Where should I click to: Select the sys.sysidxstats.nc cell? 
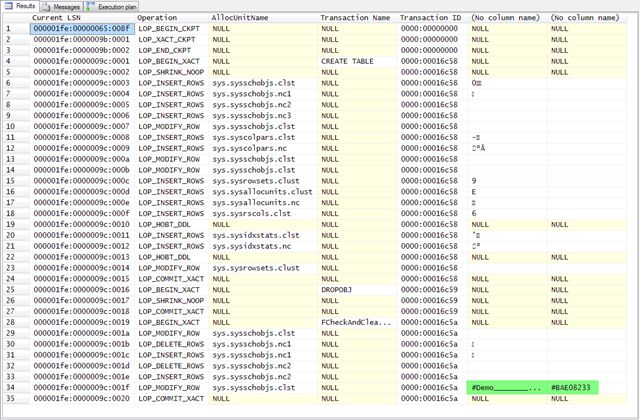[x=263, y=246]
